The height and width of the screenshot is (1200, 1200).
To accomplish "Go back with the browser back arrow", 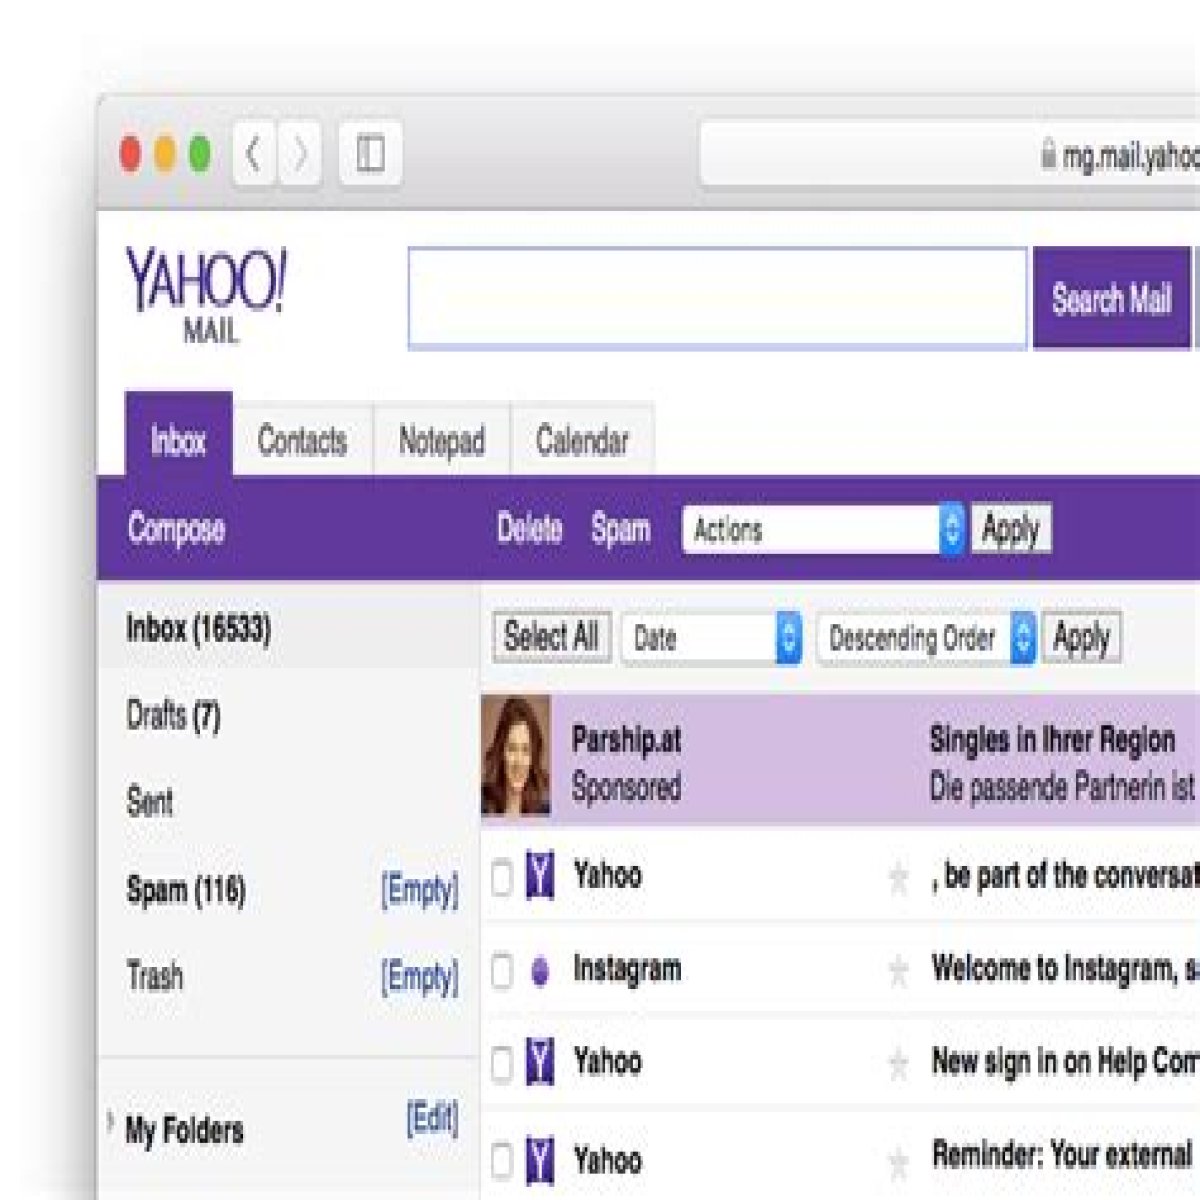I will point(254,154).
